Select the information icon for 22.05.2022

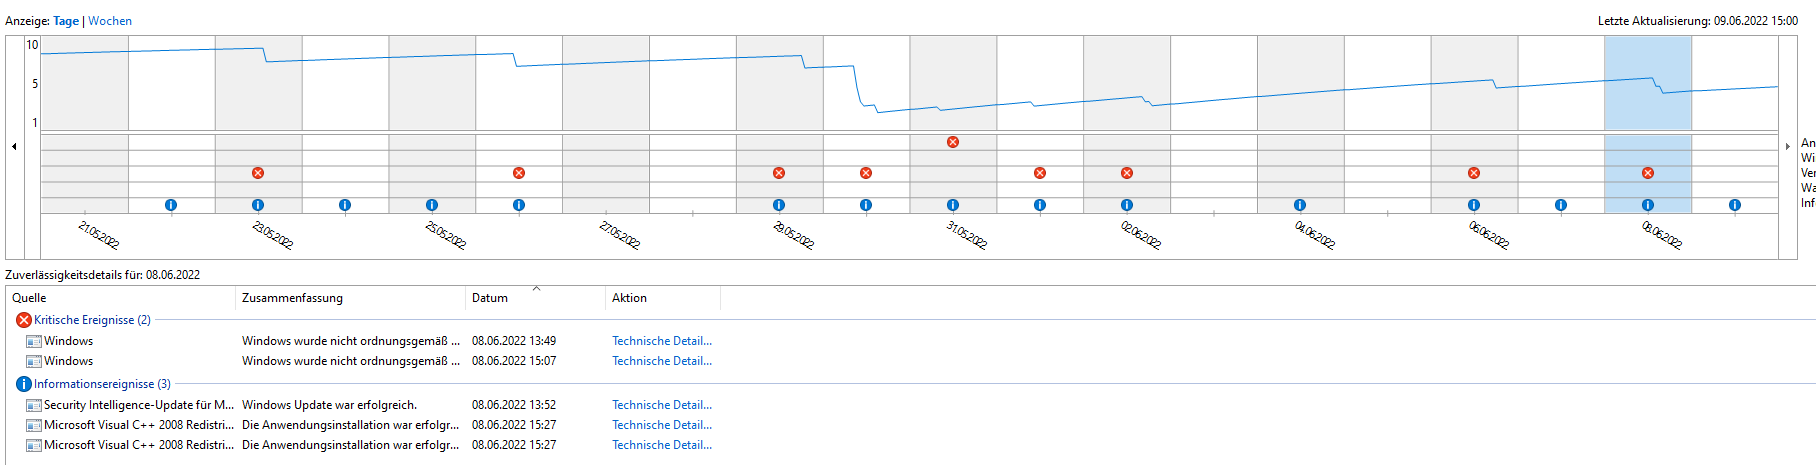171,205
